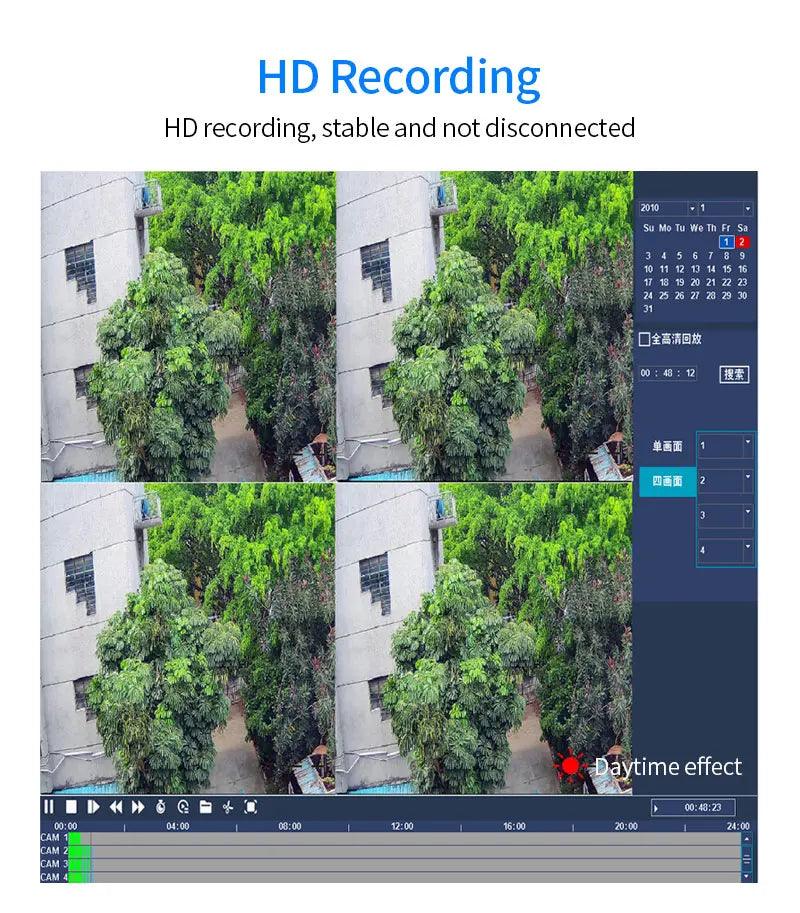This screenshot has height=913, width=800.
Task: Stop playback with the stop icon
Action: pos(71,809)
